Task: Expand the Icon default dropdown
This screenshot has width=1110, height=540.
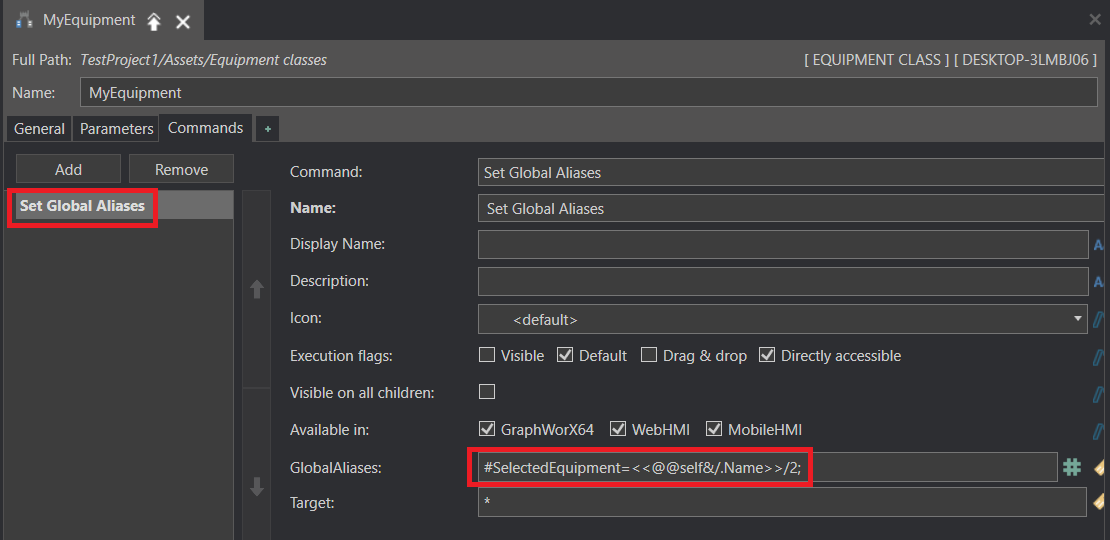Action: point(783,318)
